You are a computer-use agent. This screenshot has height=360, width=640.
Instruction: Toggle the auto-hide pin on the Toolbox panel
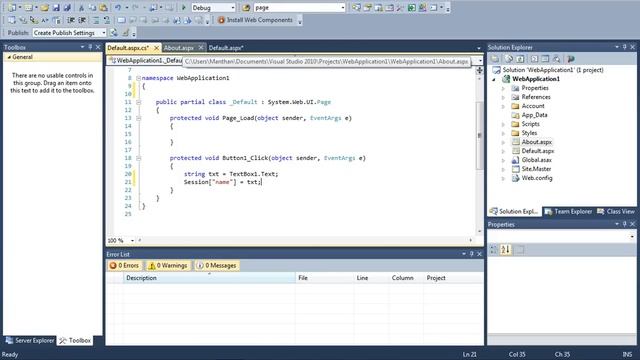tap(90, 47)
